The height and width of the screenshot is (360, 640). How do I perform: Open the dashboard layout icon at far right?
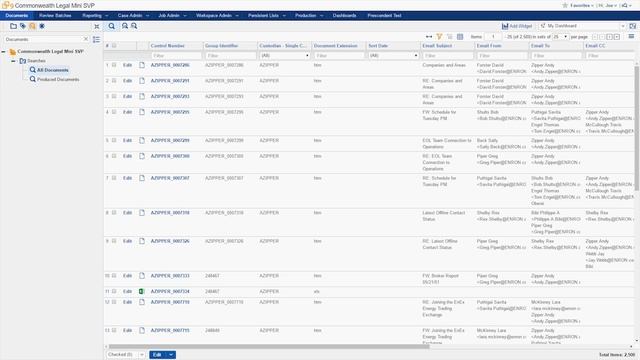[632, 26]
